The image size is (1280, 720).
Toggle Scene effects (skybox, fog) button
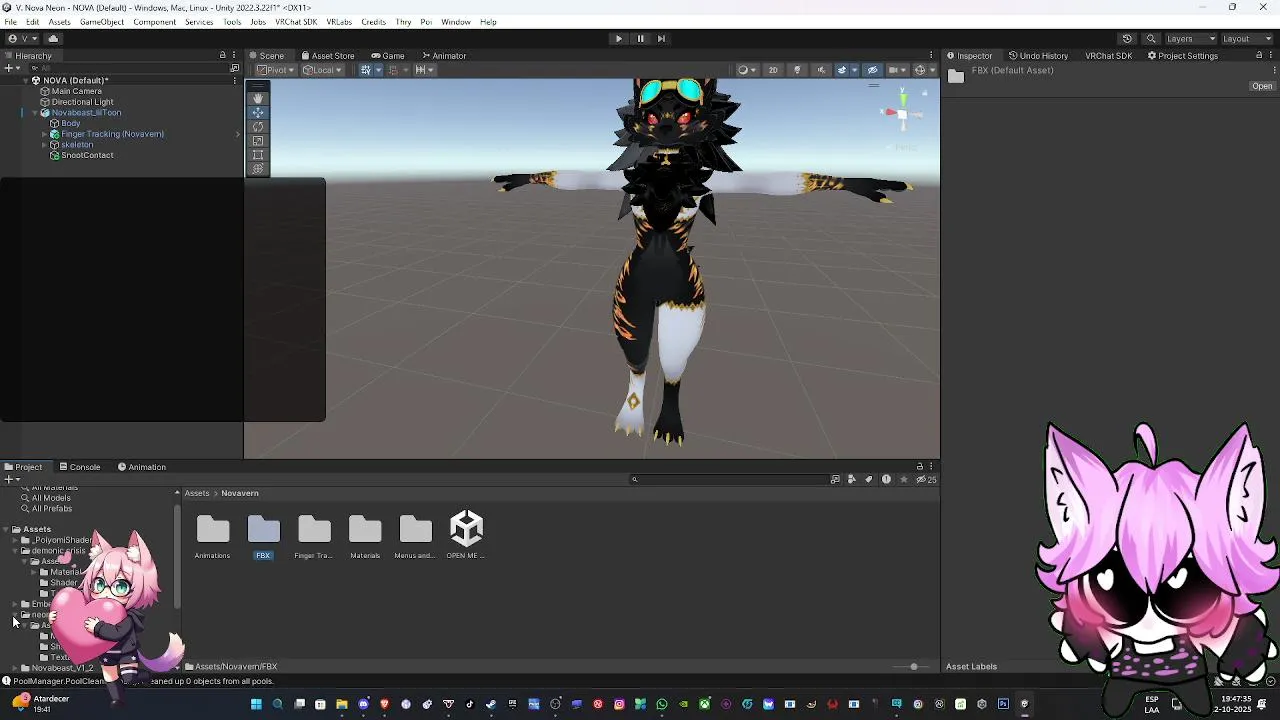pos(844,70)
